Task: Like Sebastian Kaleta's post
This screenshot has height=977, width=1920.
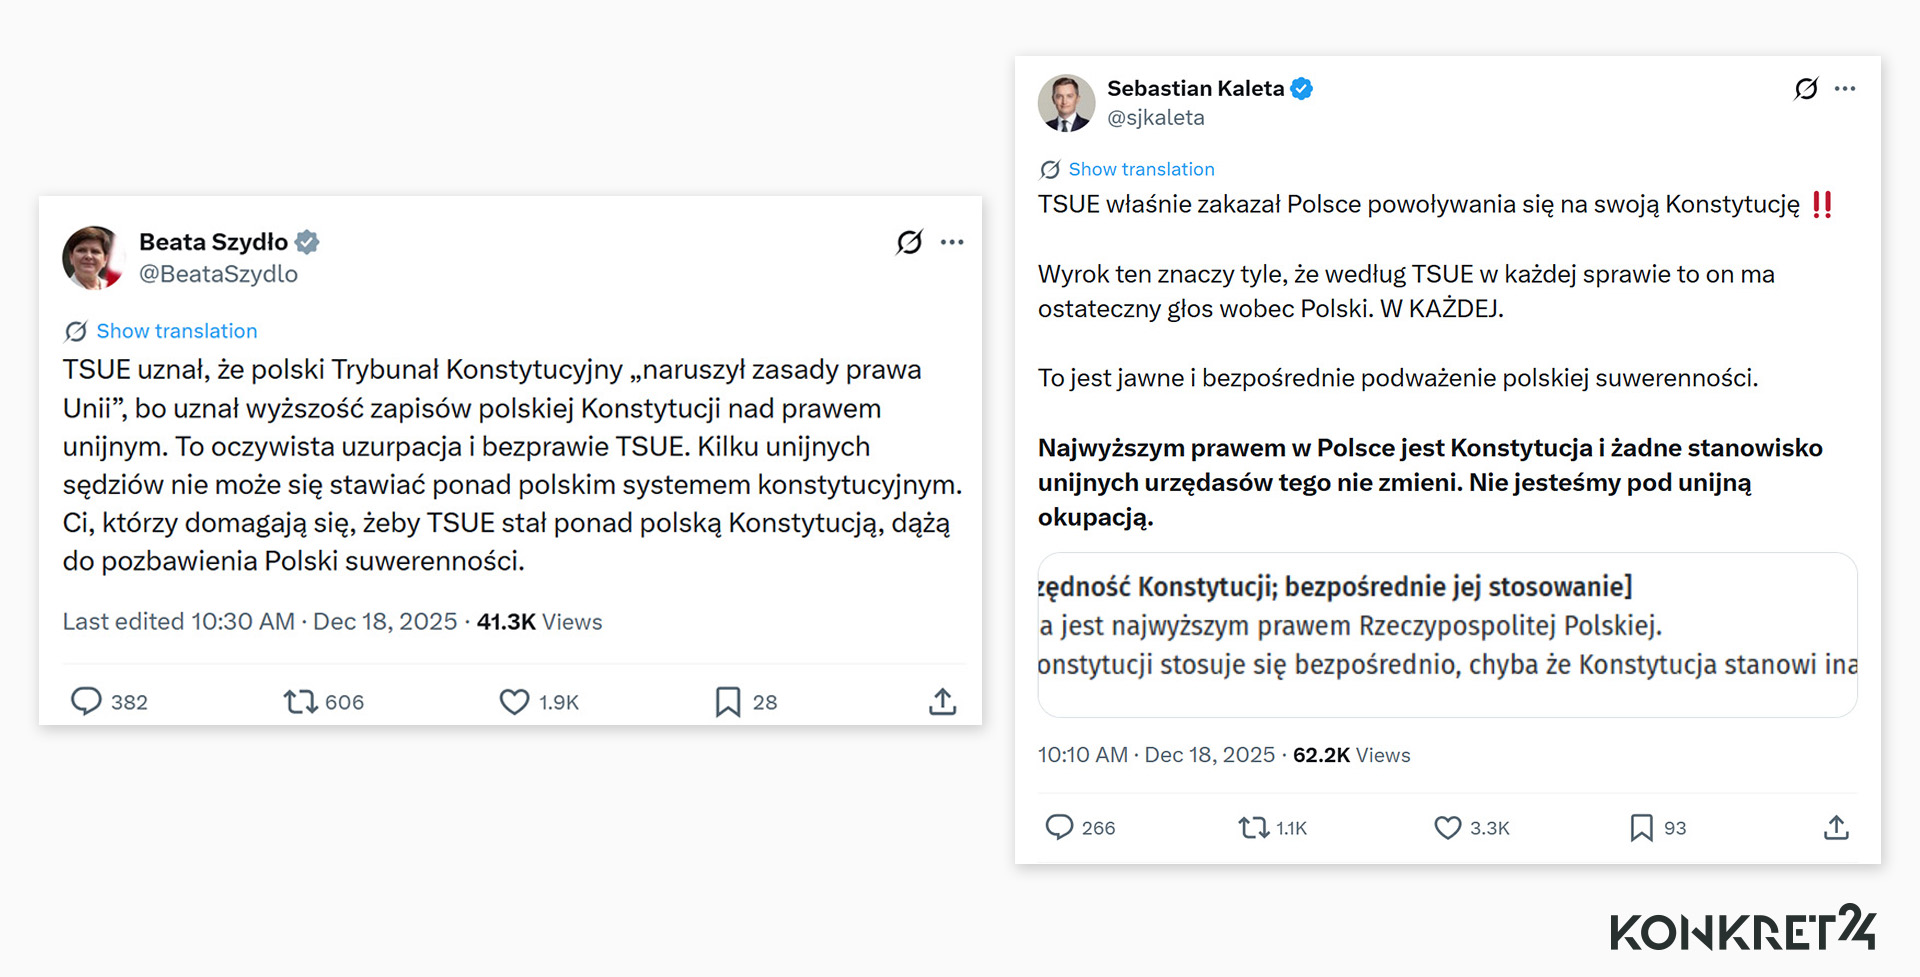Action: [x=1447, y=827]
